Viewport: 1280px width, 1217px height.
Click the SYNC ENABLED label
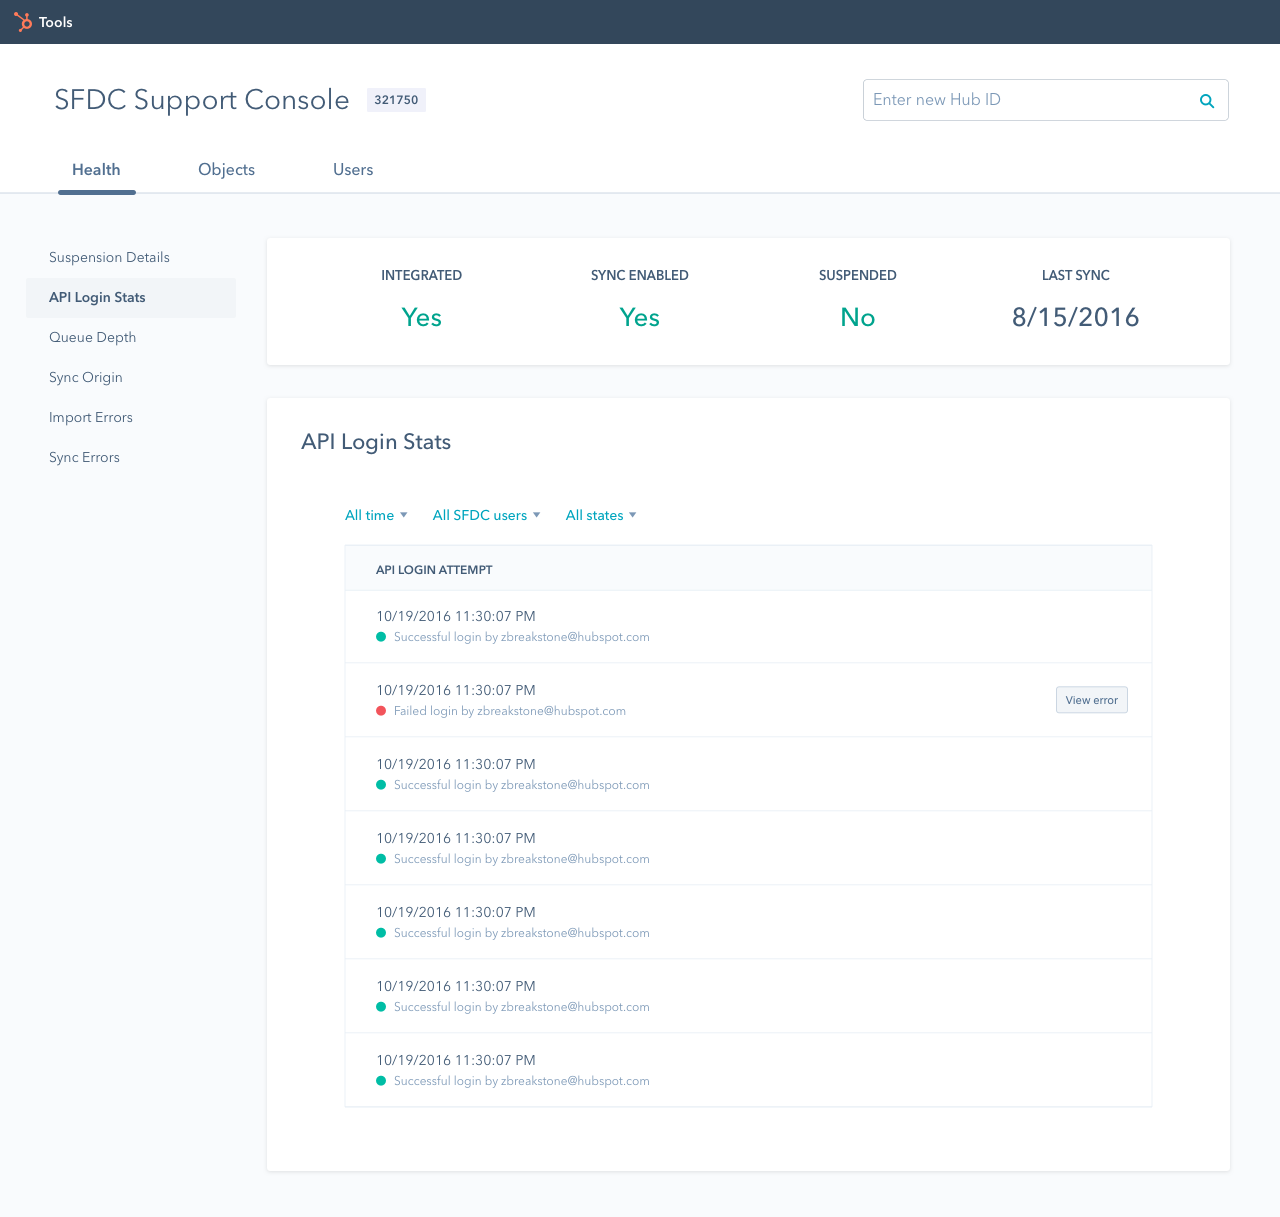[x=640, y=275]
